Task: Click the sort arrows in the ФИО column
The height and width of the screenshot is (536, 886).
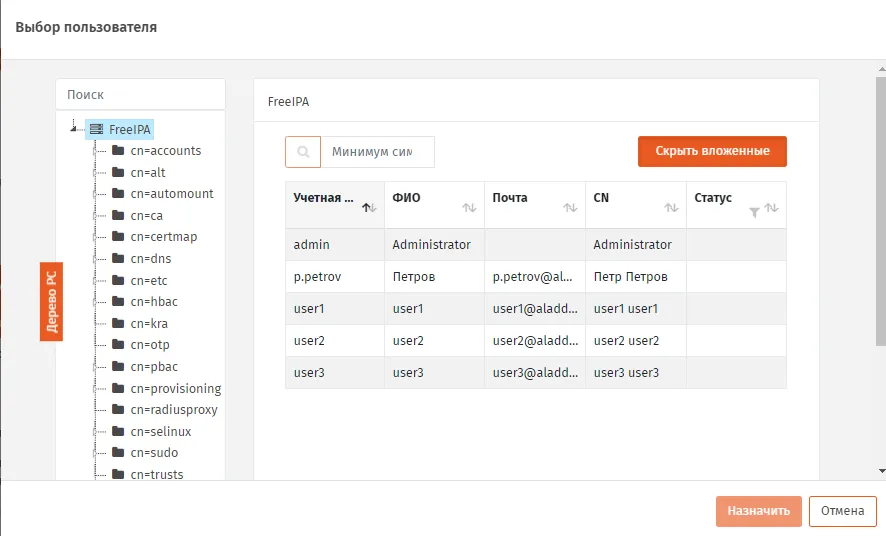Action: 469,208
